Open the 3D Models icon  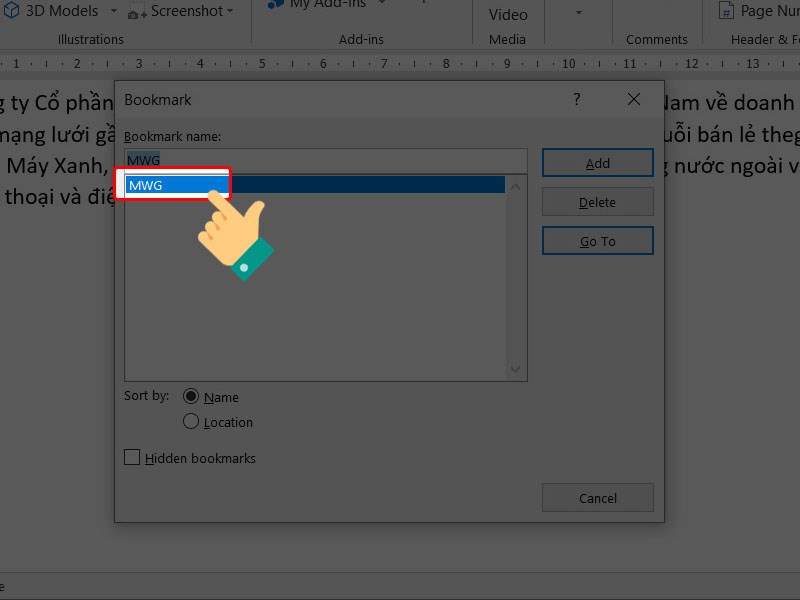(x=11, y=10)
